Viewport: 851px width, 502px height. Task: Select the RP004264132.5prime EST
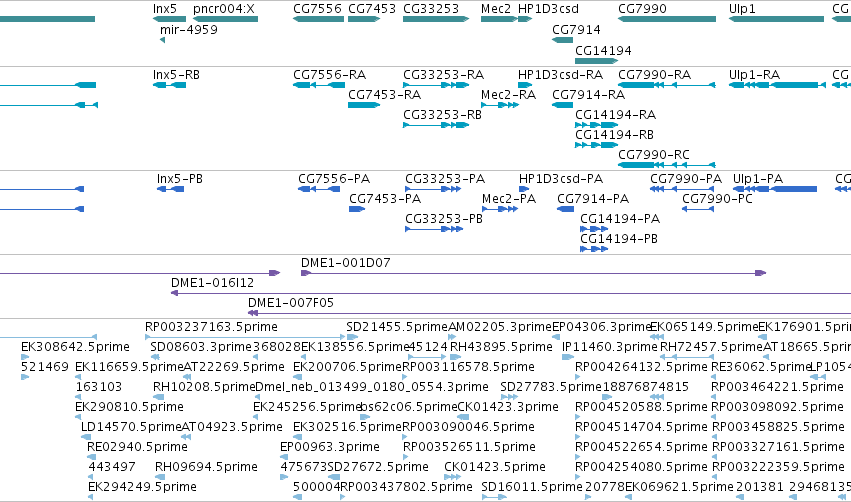(x=577, y=377)
